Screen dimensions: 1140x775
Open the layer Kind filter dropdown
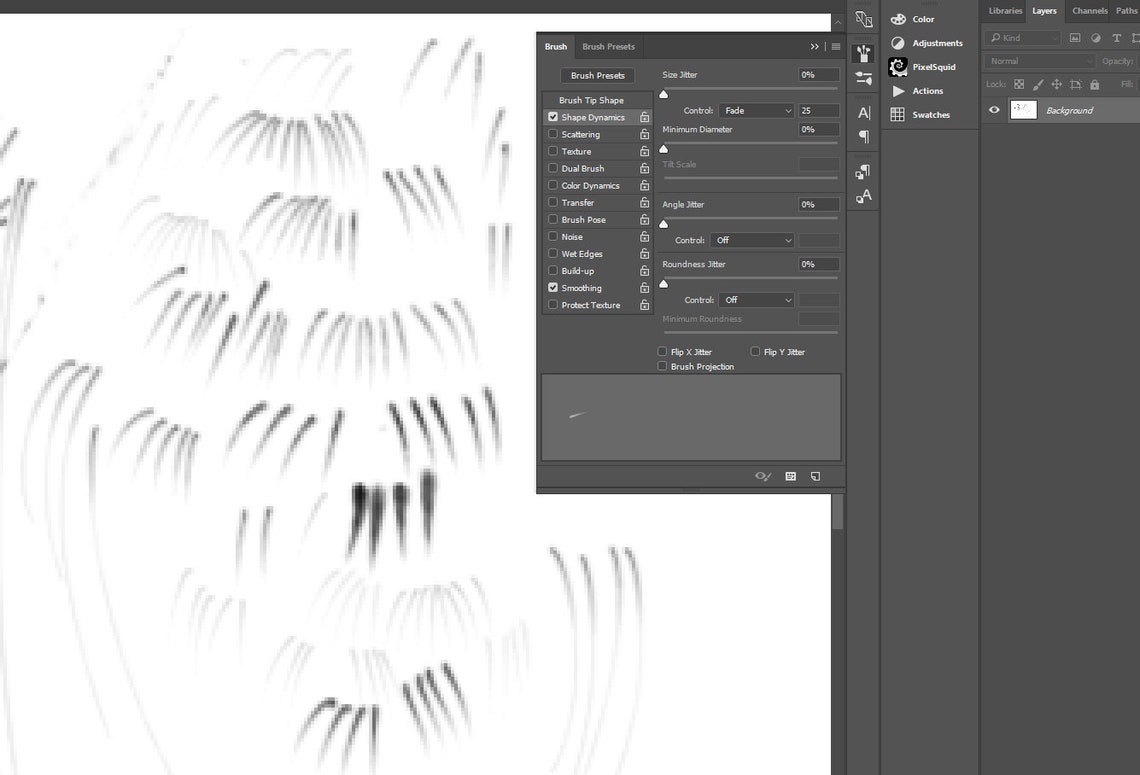(1022, 38)
